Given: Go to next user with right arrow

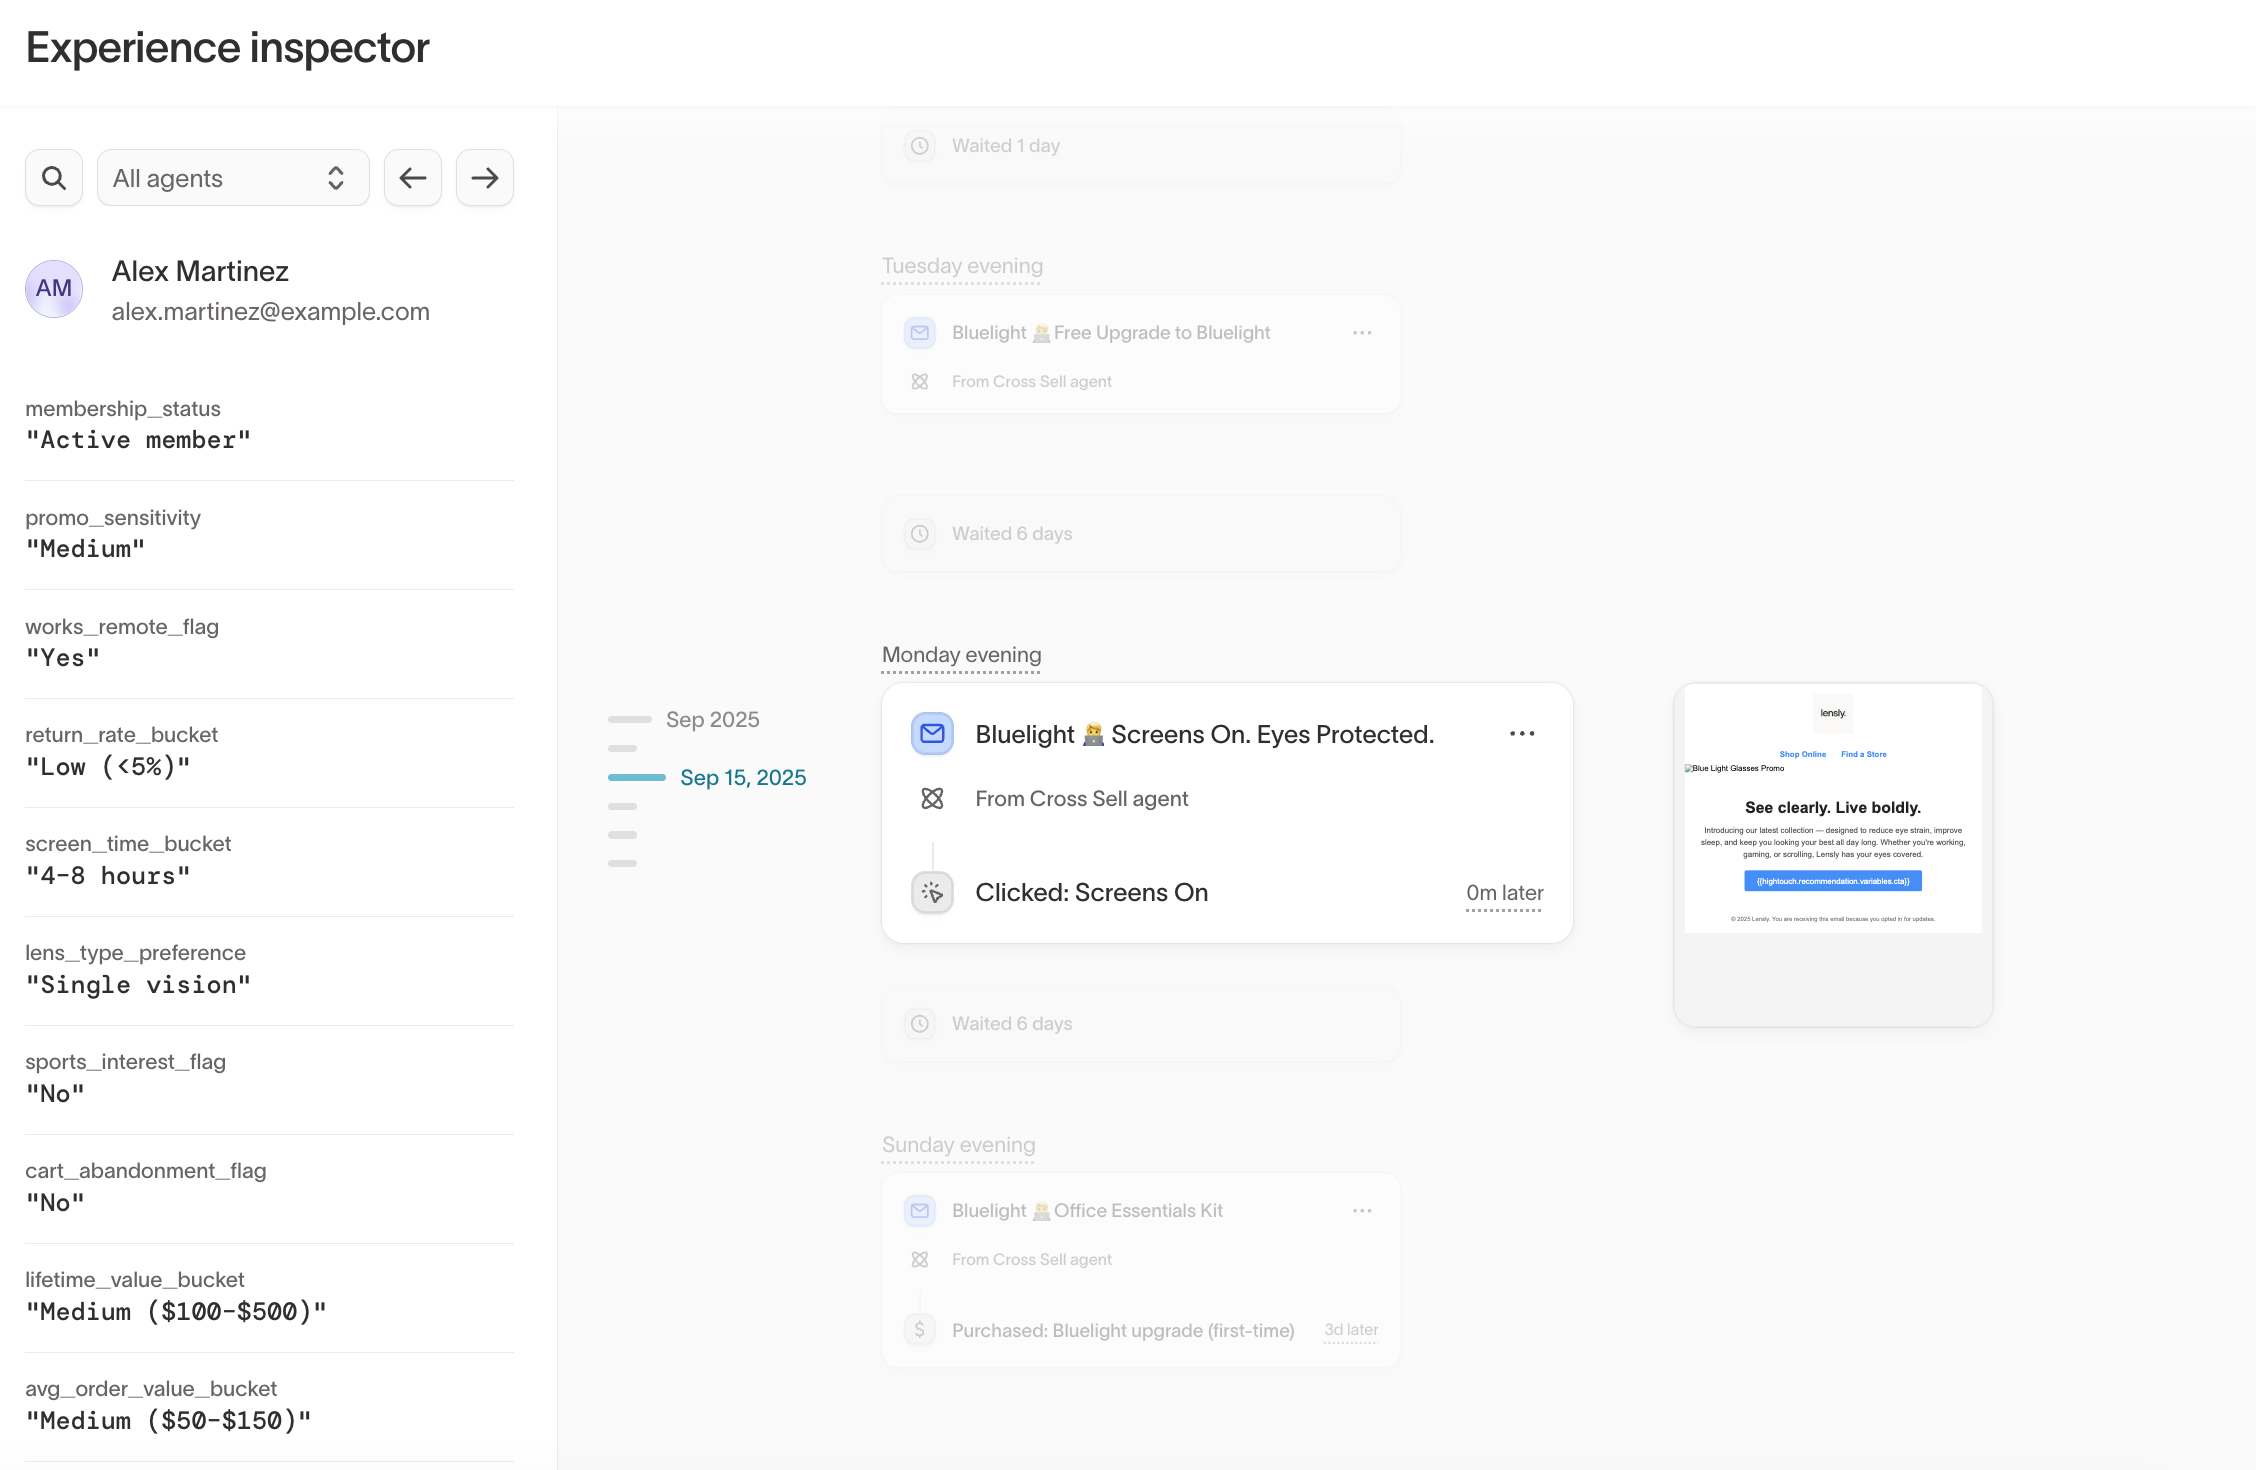Looking at the screenshot, I should tap(485, 178).
